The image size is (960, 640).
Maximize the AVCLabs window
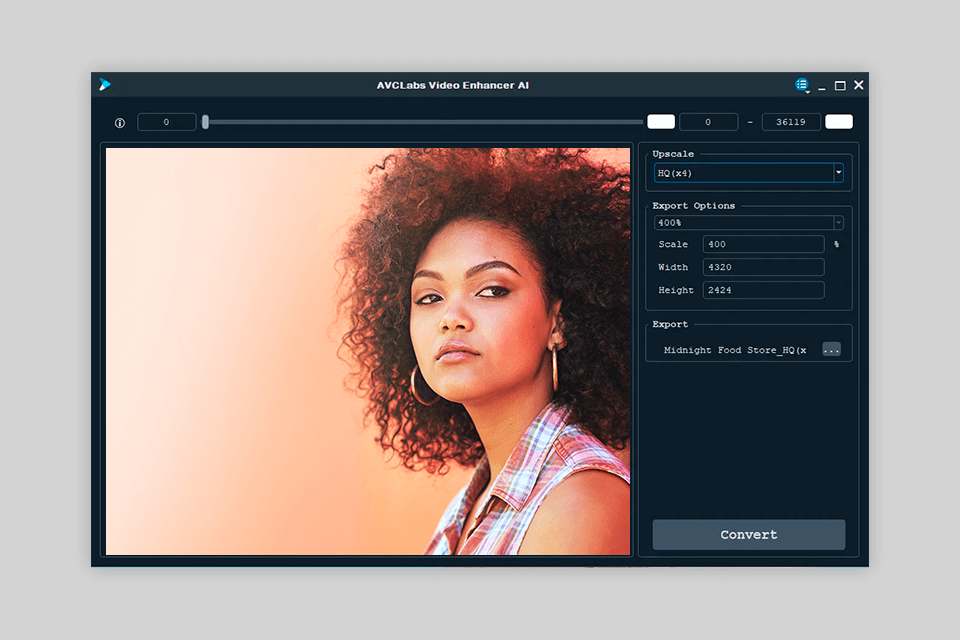(840, 86)
